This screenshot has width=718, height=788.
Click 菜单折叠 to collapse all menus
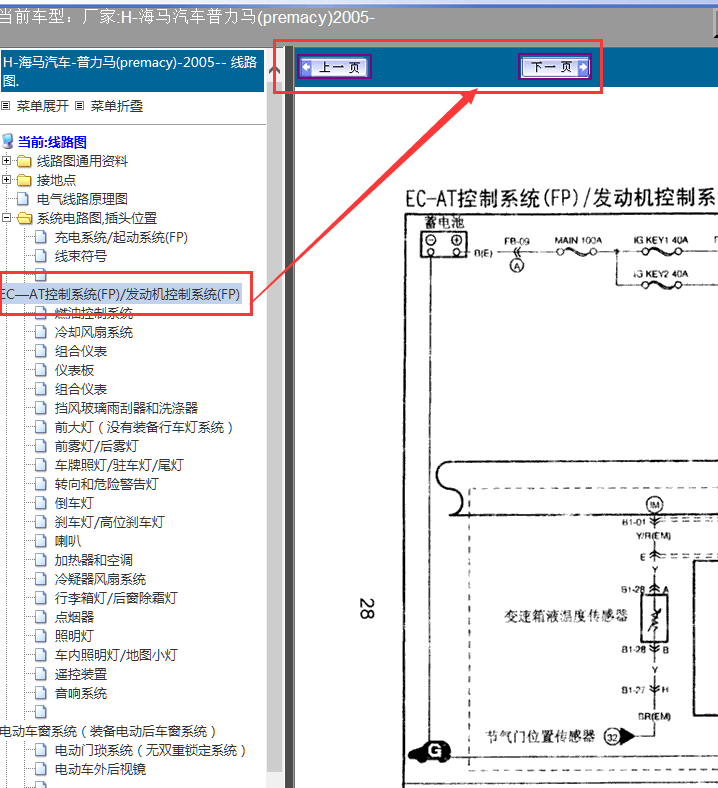click(x=116, y=106)
